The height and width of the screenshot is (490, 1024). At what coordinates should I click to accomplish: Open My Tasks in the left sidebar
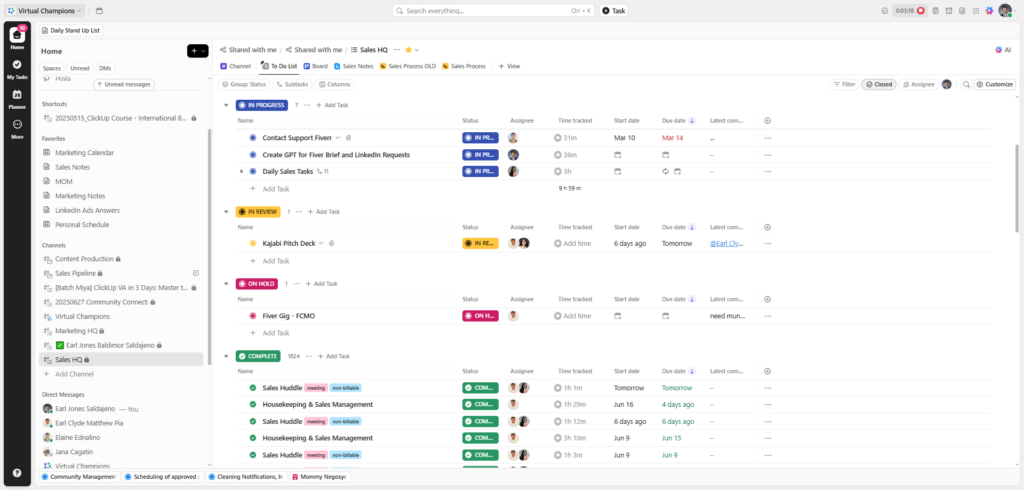(x=17, y=68)
